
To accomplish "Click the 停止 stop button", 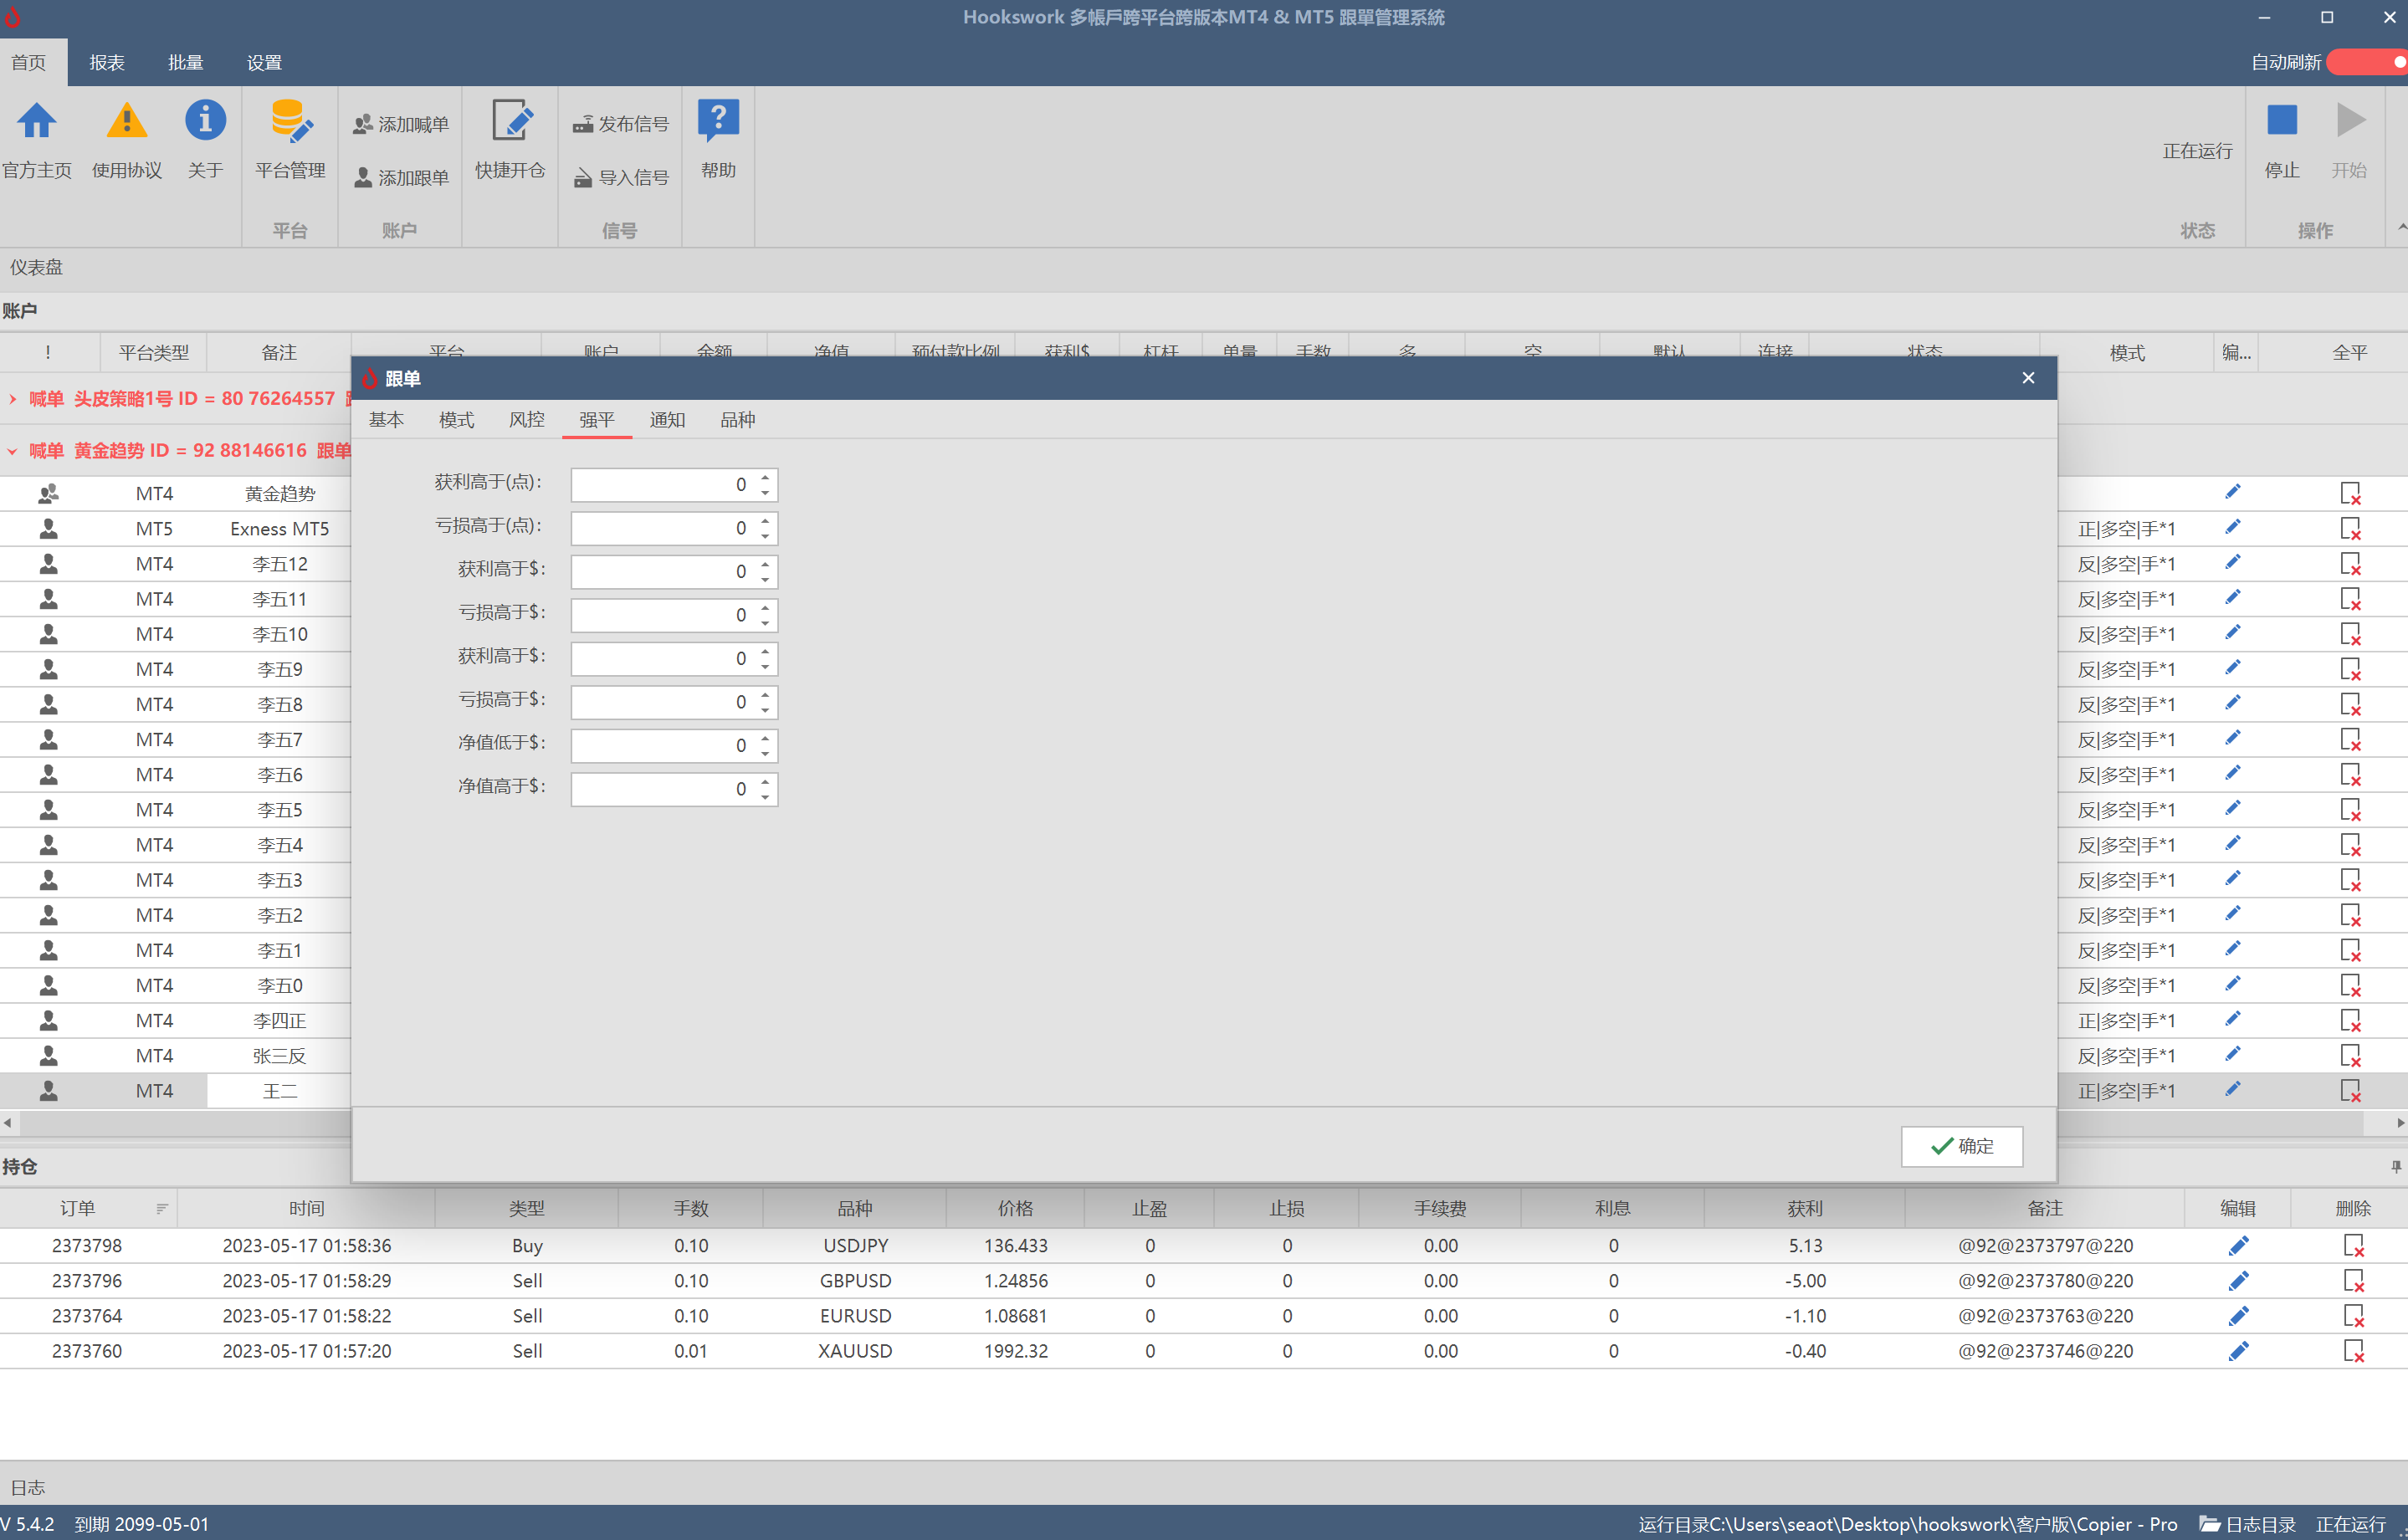I will (x=2281, y=121).
